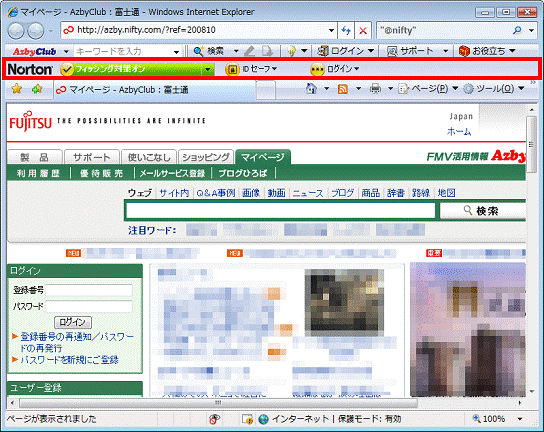
Task: Toggle Norton フィッシング対策オン button
Action: [x=130, y=69]
